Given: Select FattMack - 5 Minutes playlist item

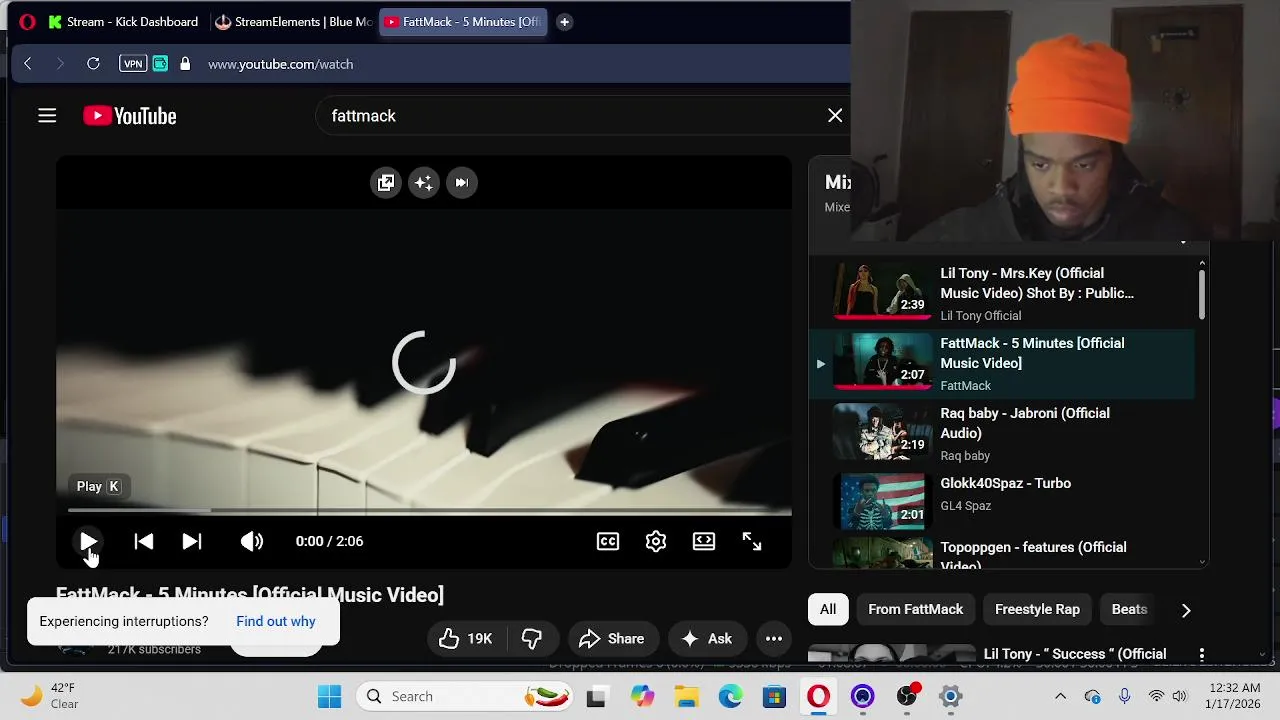Looking at the screenshot, I should tap(1000, 363).
